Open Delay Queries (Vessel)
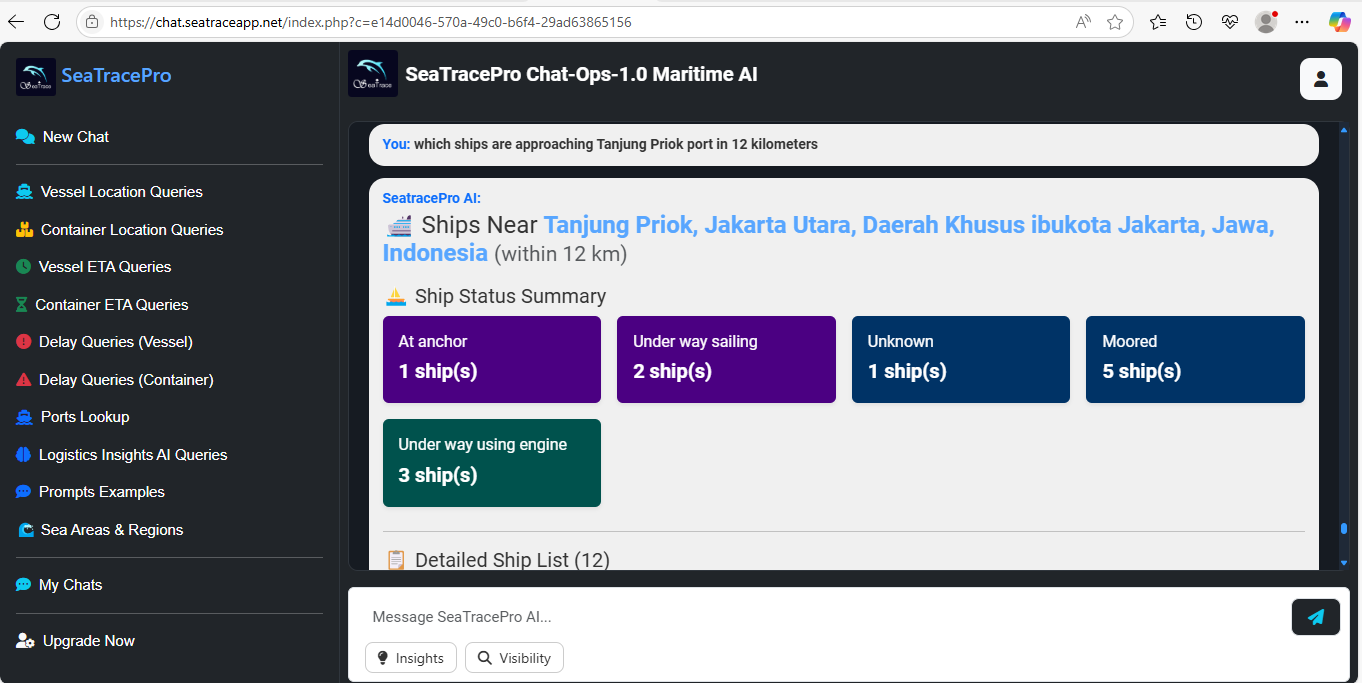Screen dimensions: 1362x683 click(x=104, y=342)
